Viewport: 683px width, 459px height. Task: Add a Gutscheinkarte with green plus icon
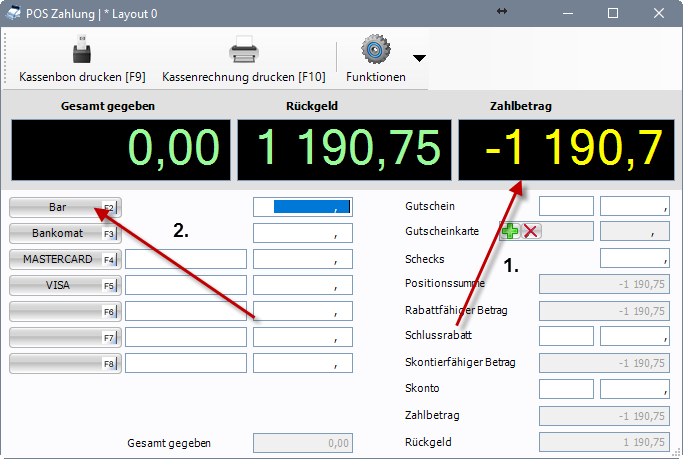(510, 232)
